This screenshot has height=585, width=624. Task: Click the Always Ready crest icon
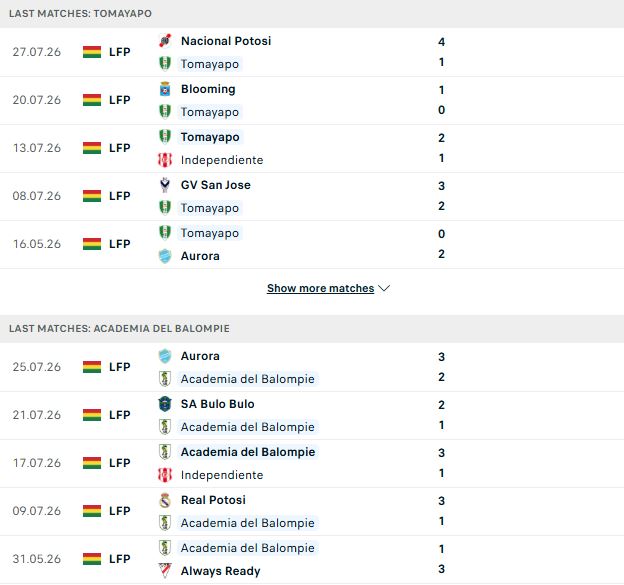click(165, 571)
